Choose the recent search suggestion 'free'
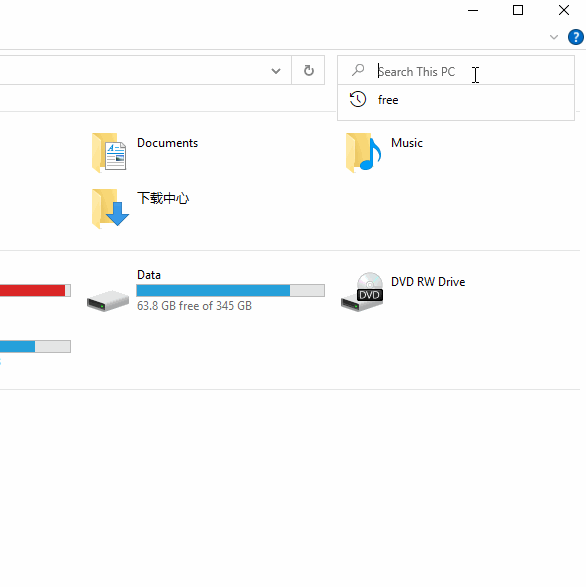Image resolution: width=586 pixels, height=587 pixels. (x=456, y=100)
